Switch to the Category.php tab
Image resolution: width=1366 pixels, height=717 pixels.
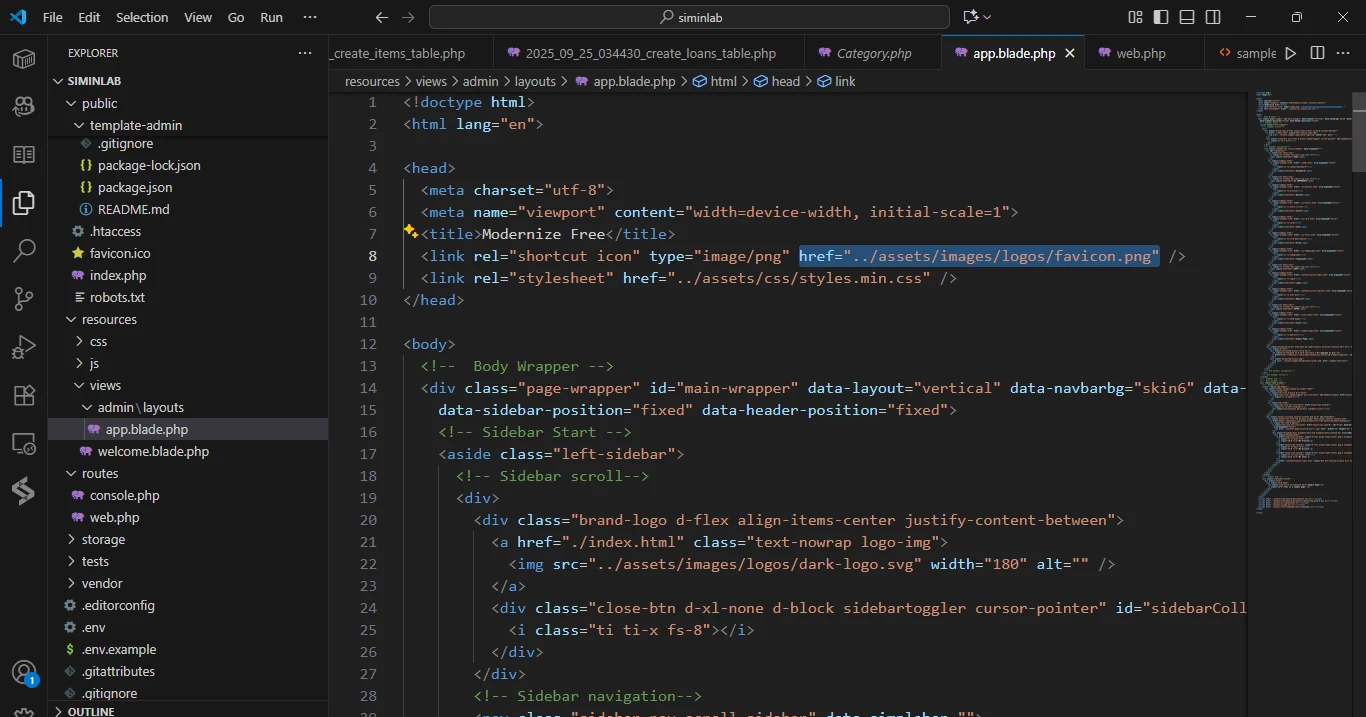click(x=873, y=53)
